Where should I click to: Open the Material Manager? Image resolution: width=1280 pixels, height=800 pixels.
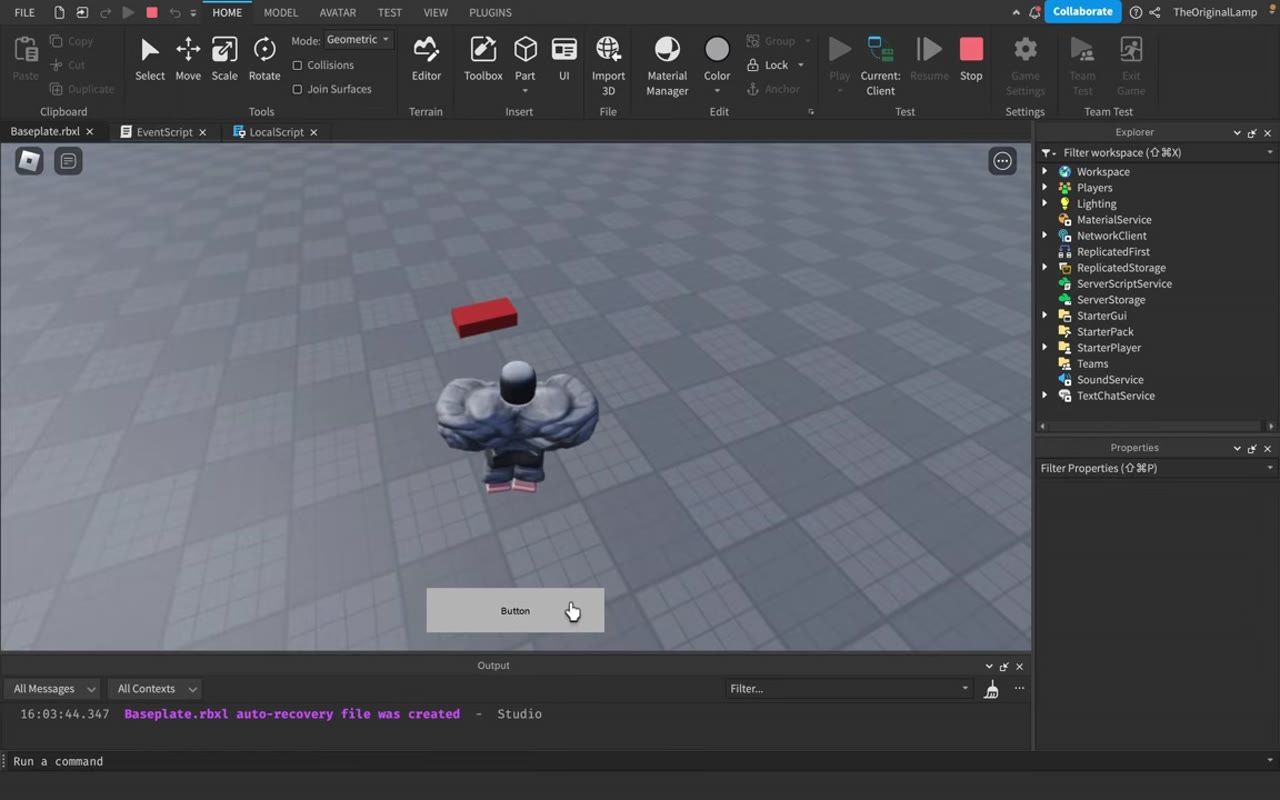(x=667, y=66)
